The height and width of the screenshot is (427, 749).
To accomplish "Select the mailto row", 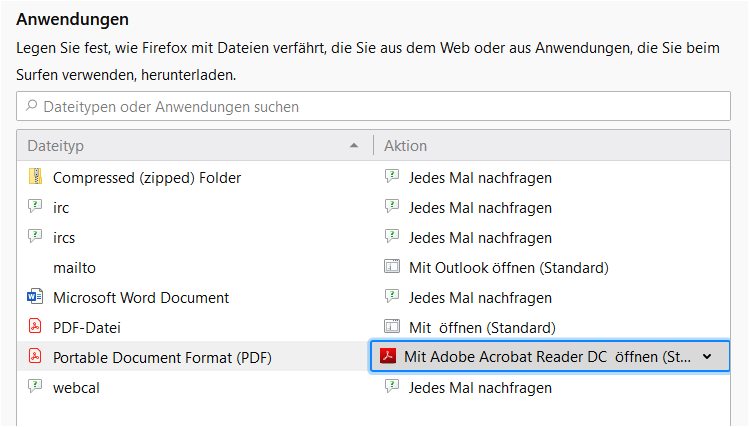I will (x=373, y=267).
